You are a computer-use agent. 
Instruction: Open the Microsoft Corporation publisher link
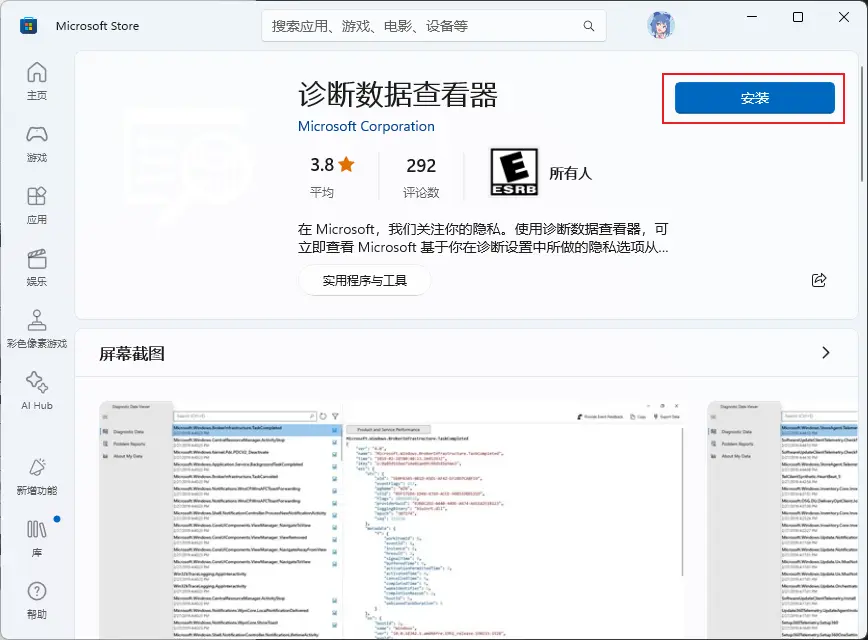coord(366,127)
